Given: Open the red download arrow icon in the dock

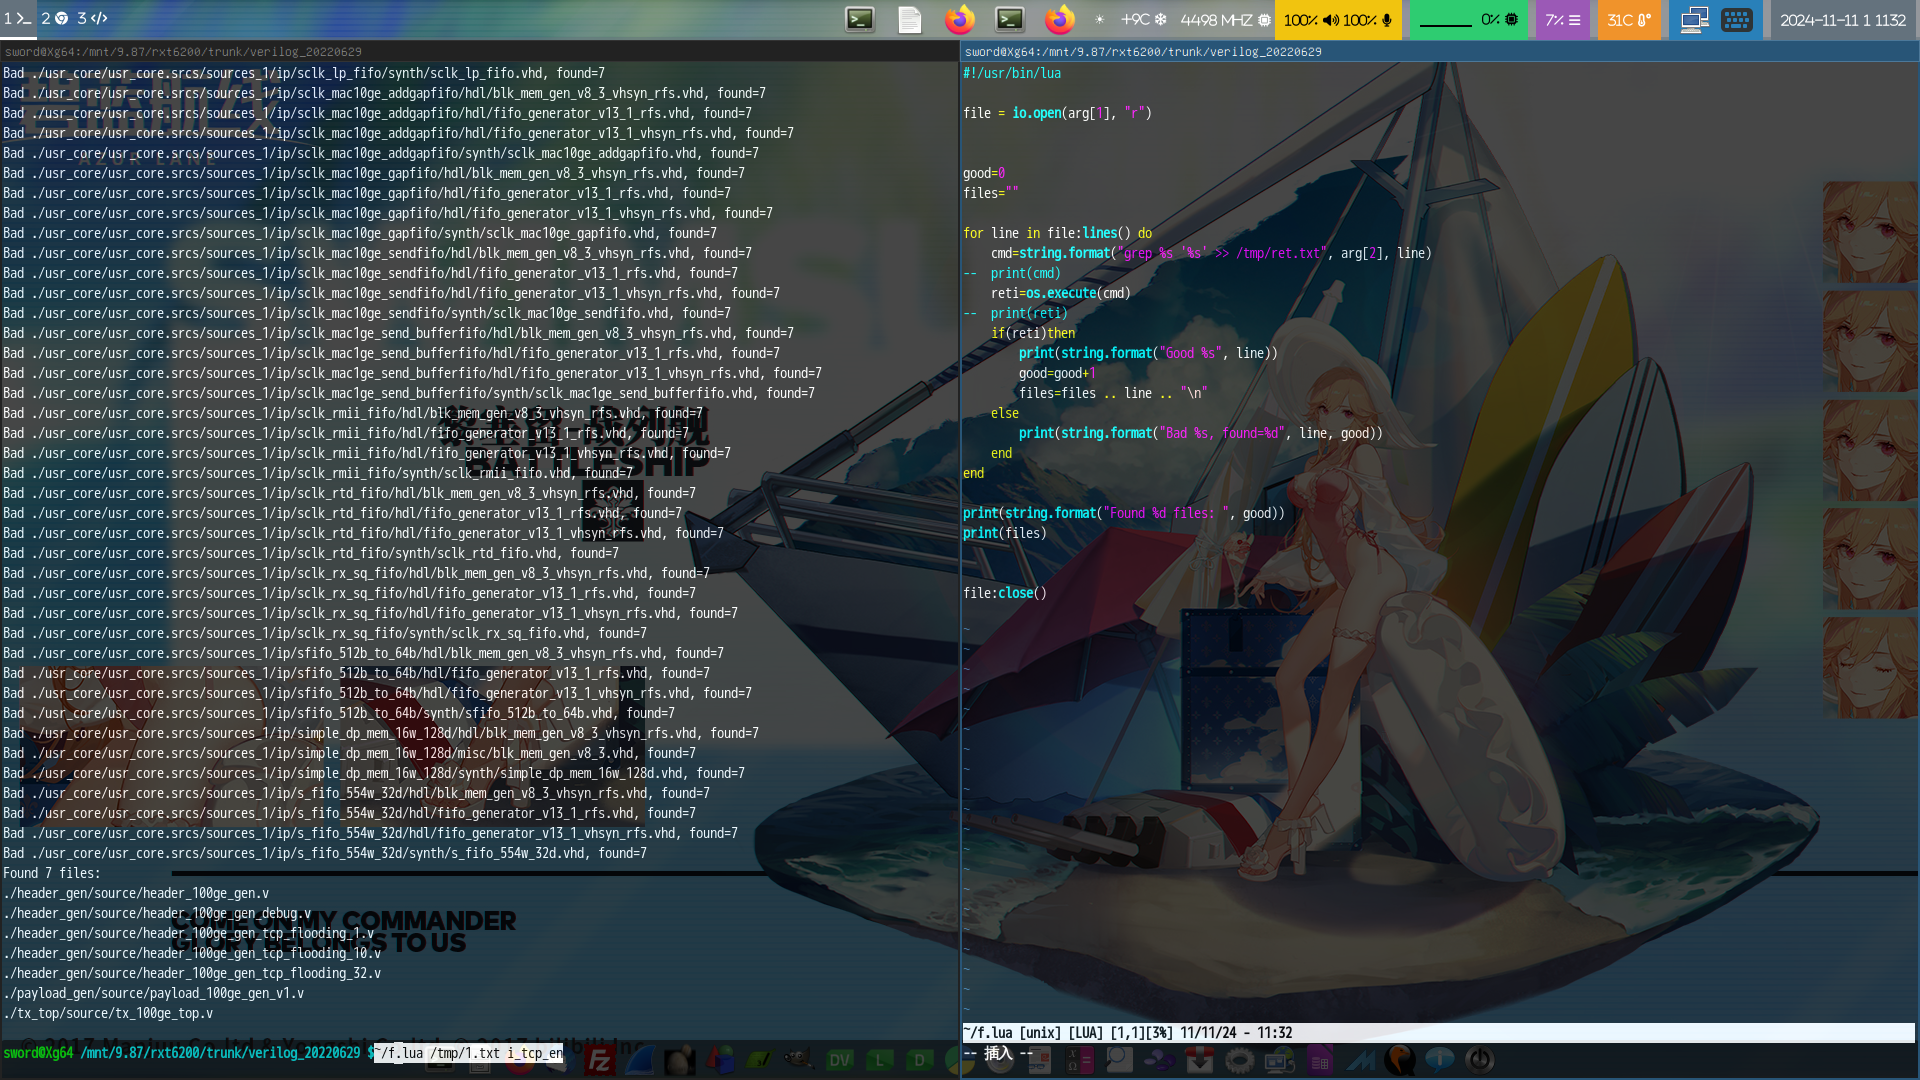Looking at the screenshot, I should click(1200, 1060).
